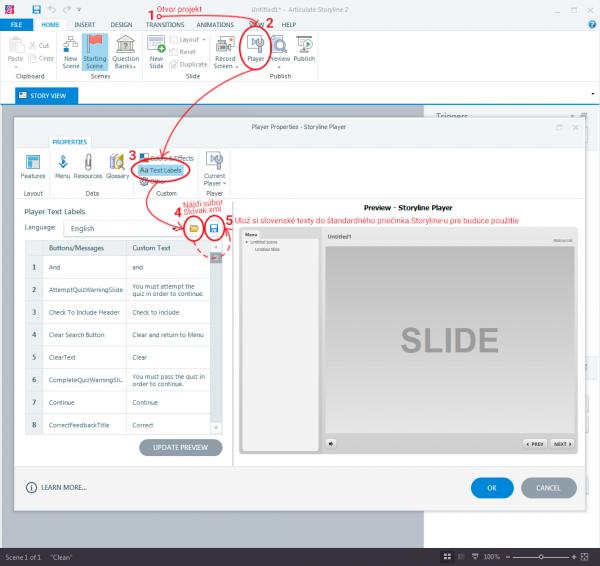Duplicate the selected slide

pyautogui.click(x=189, y=64)
